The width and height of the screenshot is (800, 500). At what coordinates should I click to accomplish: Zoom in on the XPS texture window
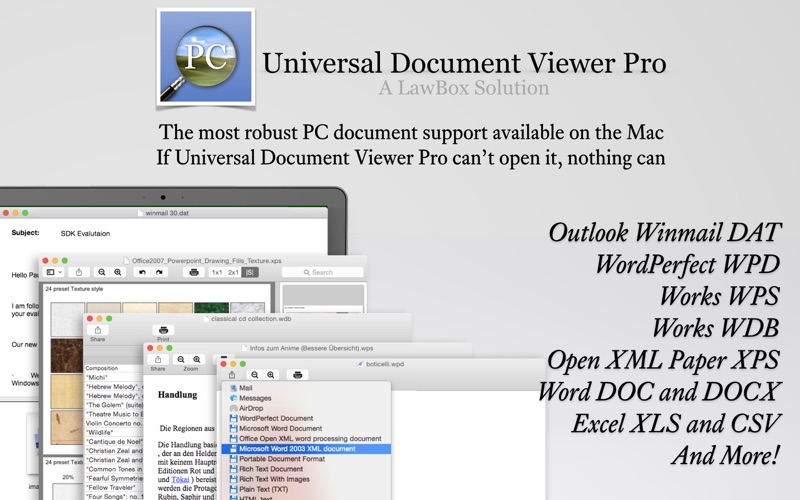pos(118,272)
